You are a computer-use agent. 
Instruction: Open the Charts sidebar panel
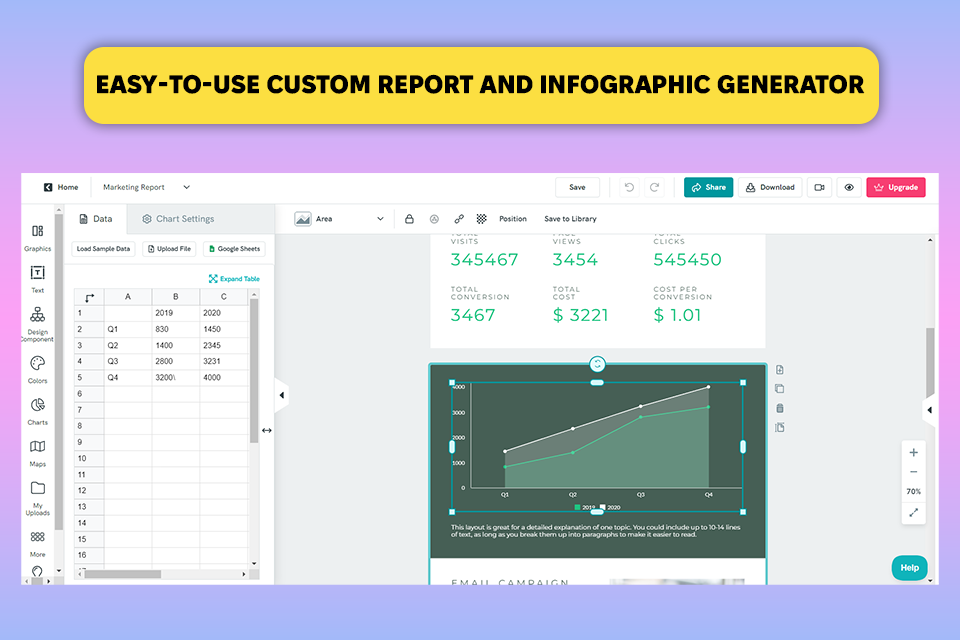coord(37,411)
